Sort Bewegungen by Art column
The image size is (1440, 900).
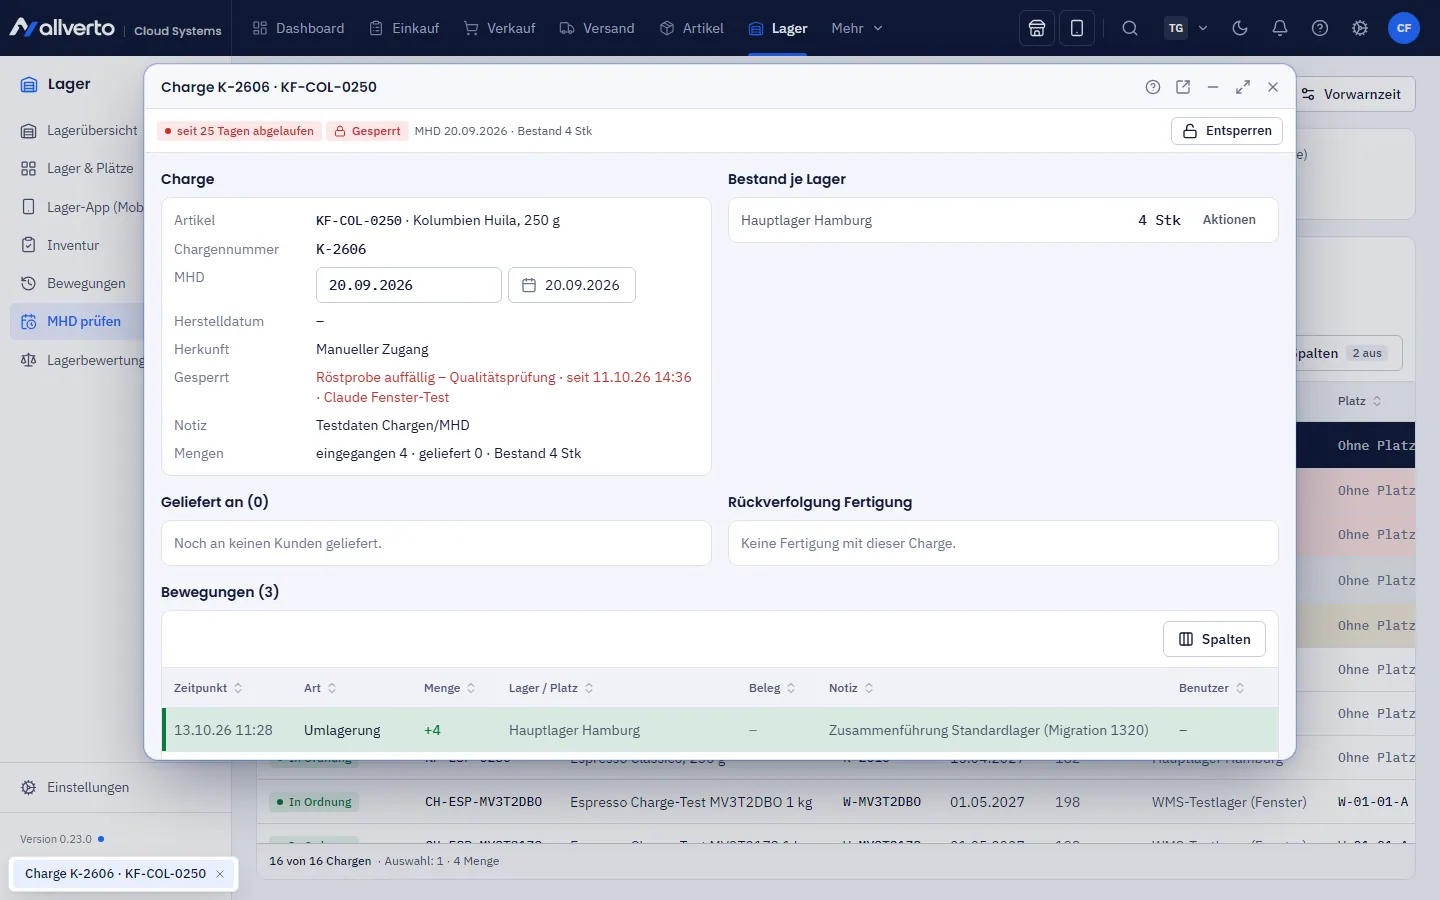pos(320,688)
